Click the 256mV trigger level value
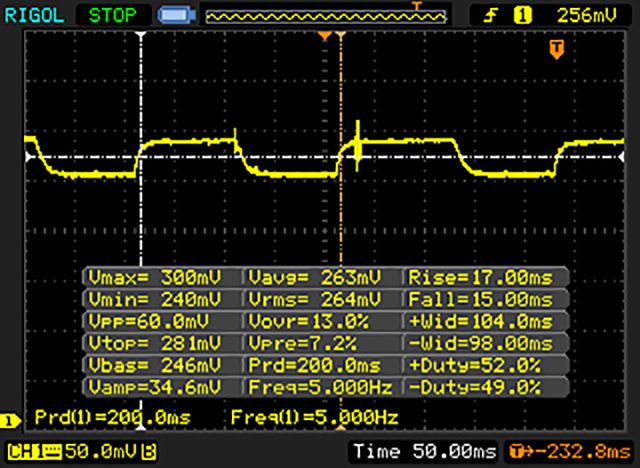Image resolution: width=640 pixels, height=468 pixels. [587, 16]
